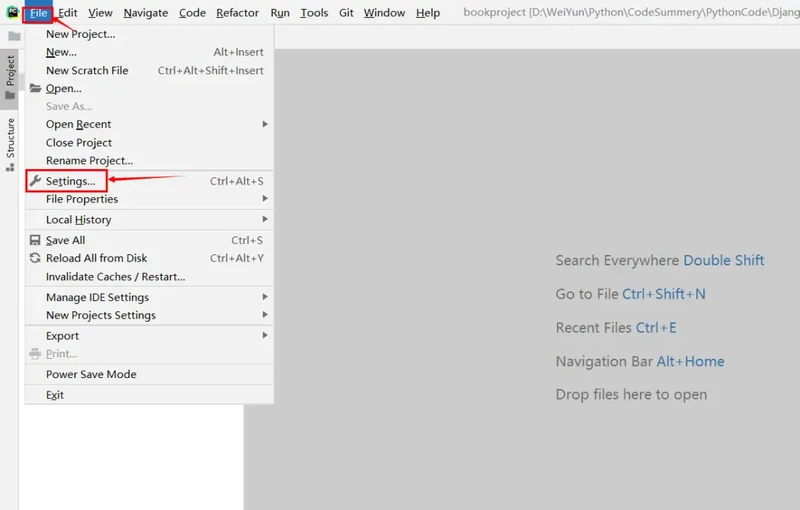
Task: Choose New Project... from the File menu
Action: click(x=80, y=34)
